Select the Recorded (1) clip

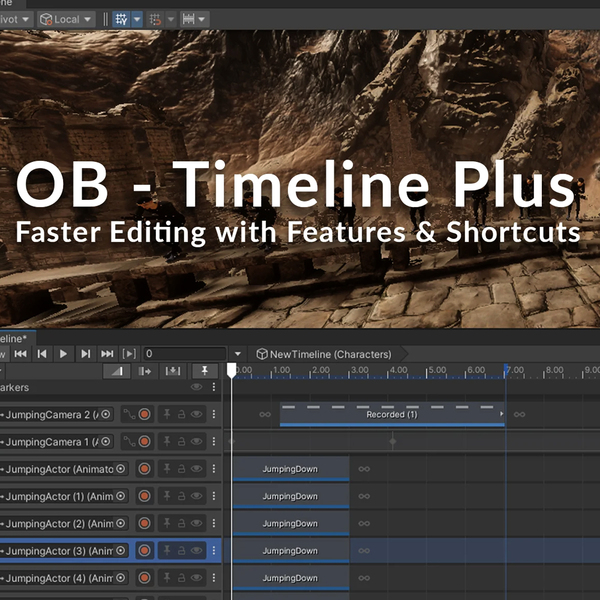click(392, 414)
